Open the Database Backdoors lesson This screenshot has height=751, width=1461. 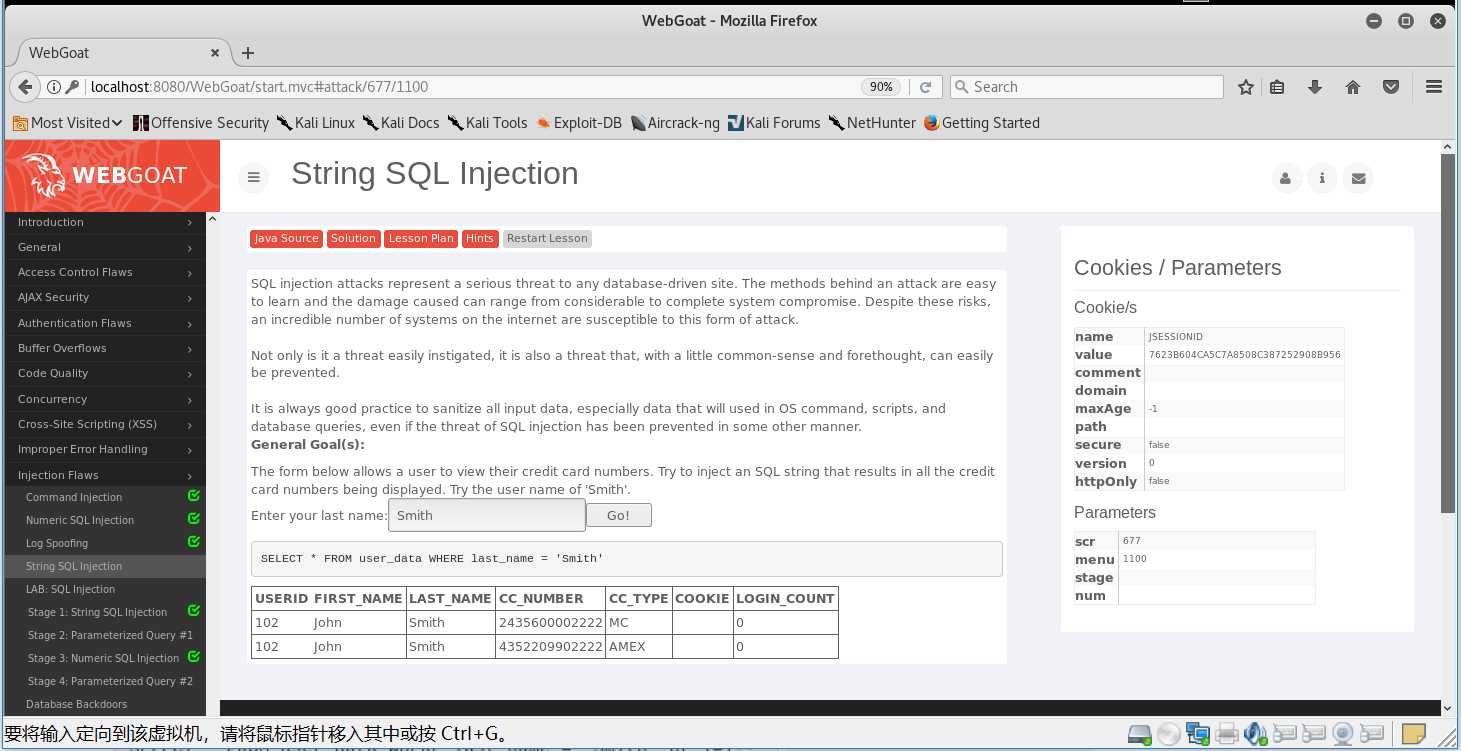[76, 704]
